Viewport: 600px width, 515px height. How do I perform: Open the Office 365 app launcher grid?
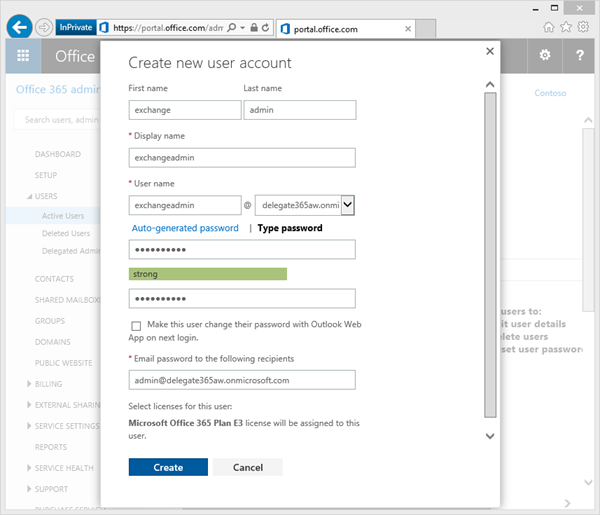[x=21, y=56]
